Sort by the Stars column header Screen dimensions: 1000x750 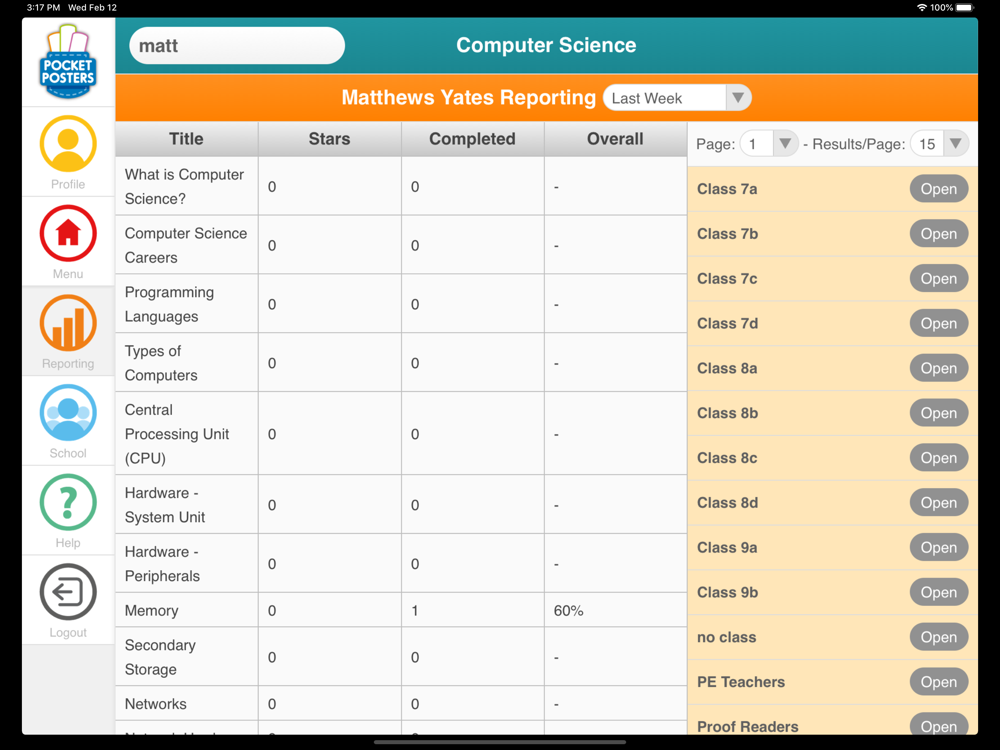(x=329, y=139)
